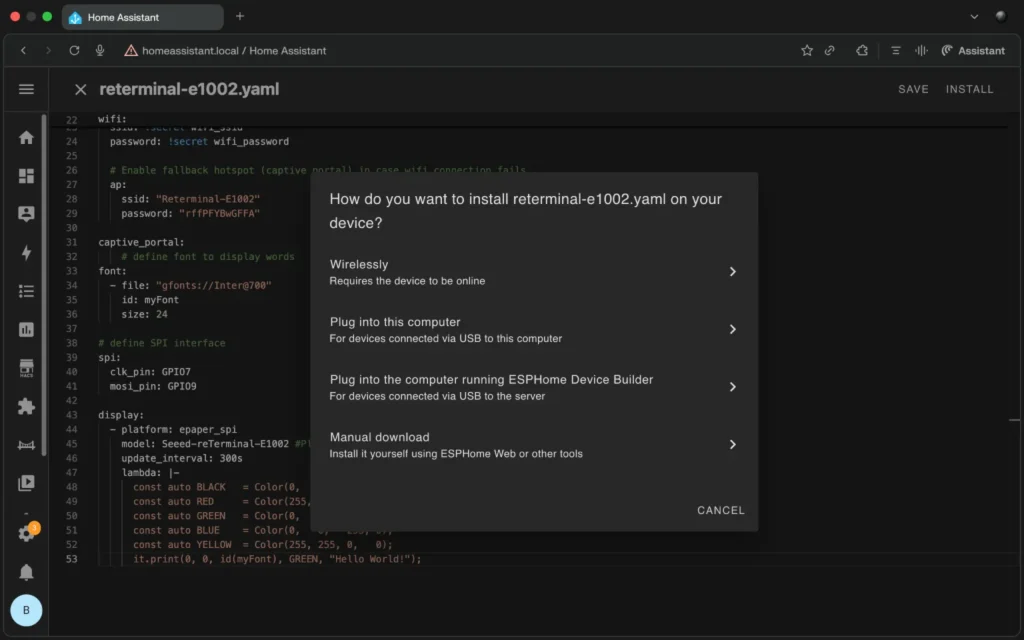Open the dashboard grid icon in sidebar
The width and height of the screenshot is (1024, 640).
pyautogui.click(x=26, y=176)
